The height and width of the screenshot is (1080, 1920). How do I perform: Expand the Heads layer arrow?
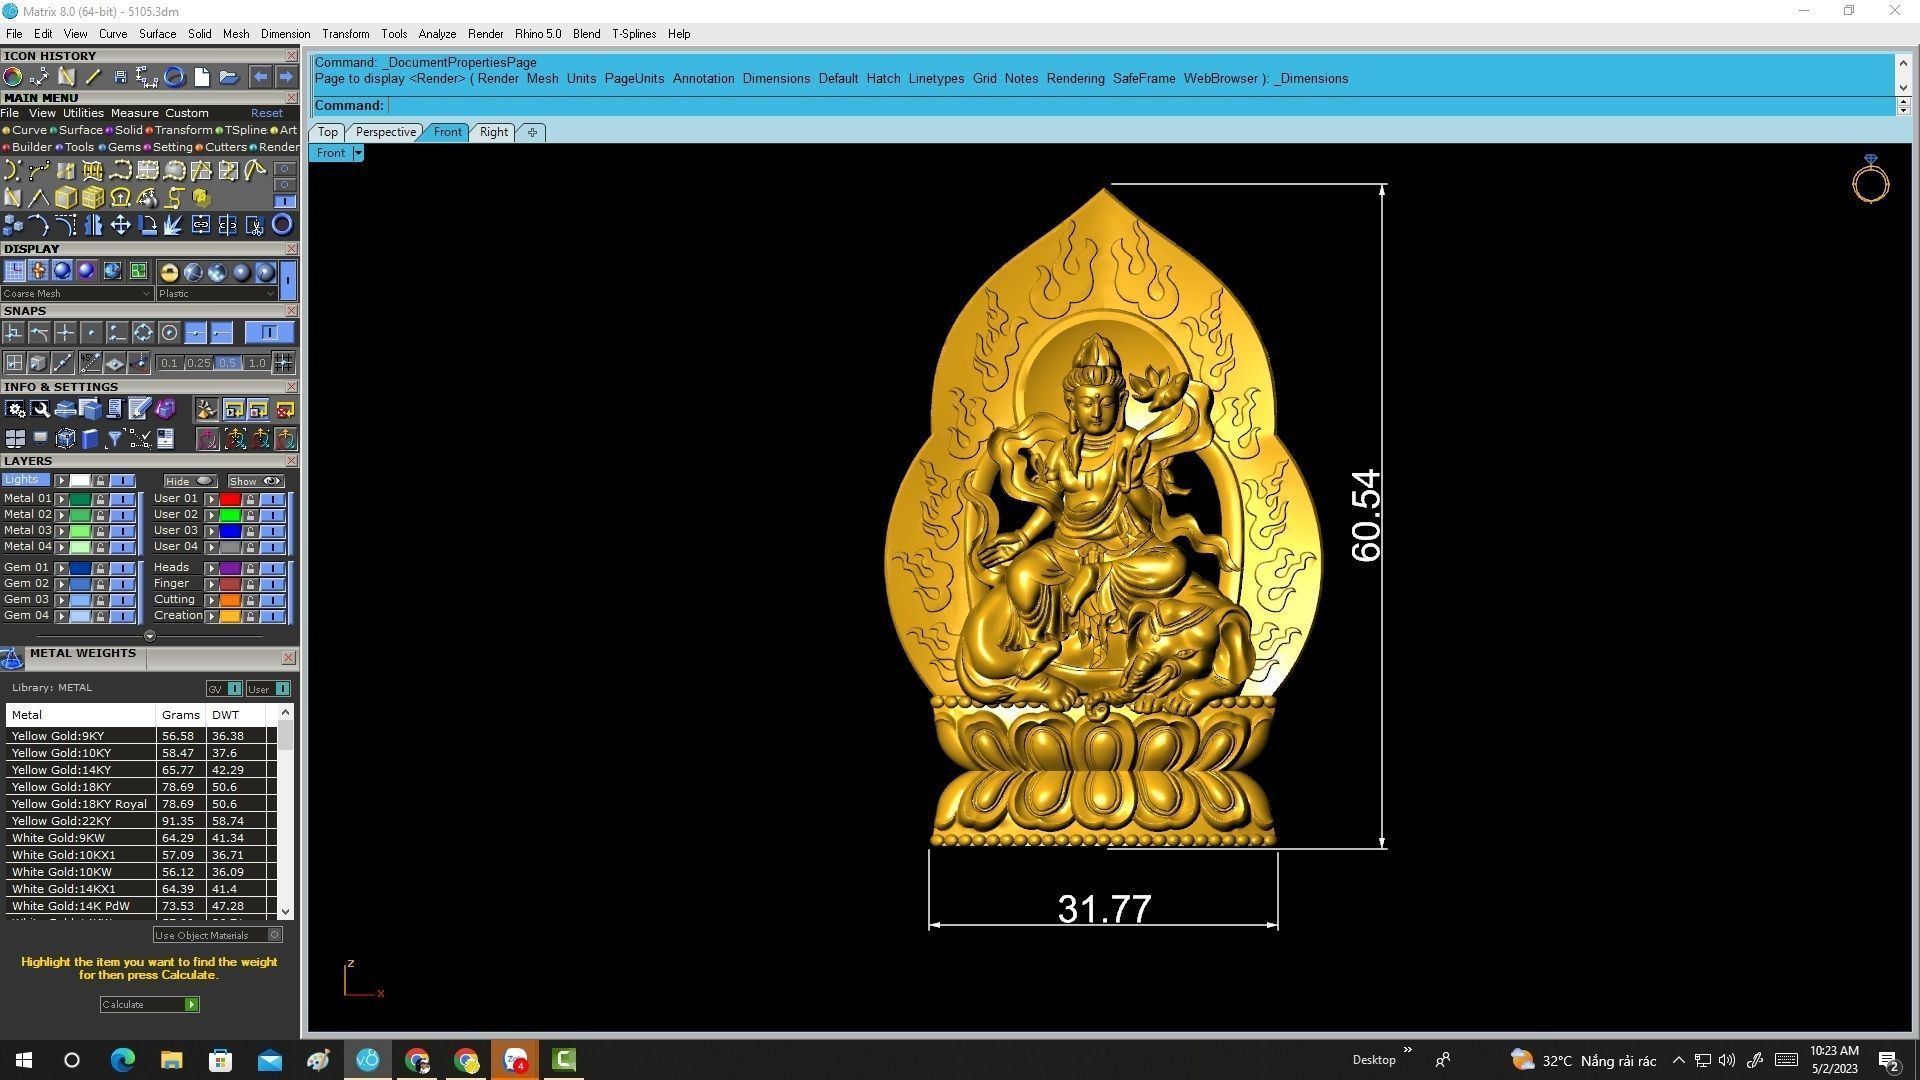pyautogui.click(x=211, y=568)
